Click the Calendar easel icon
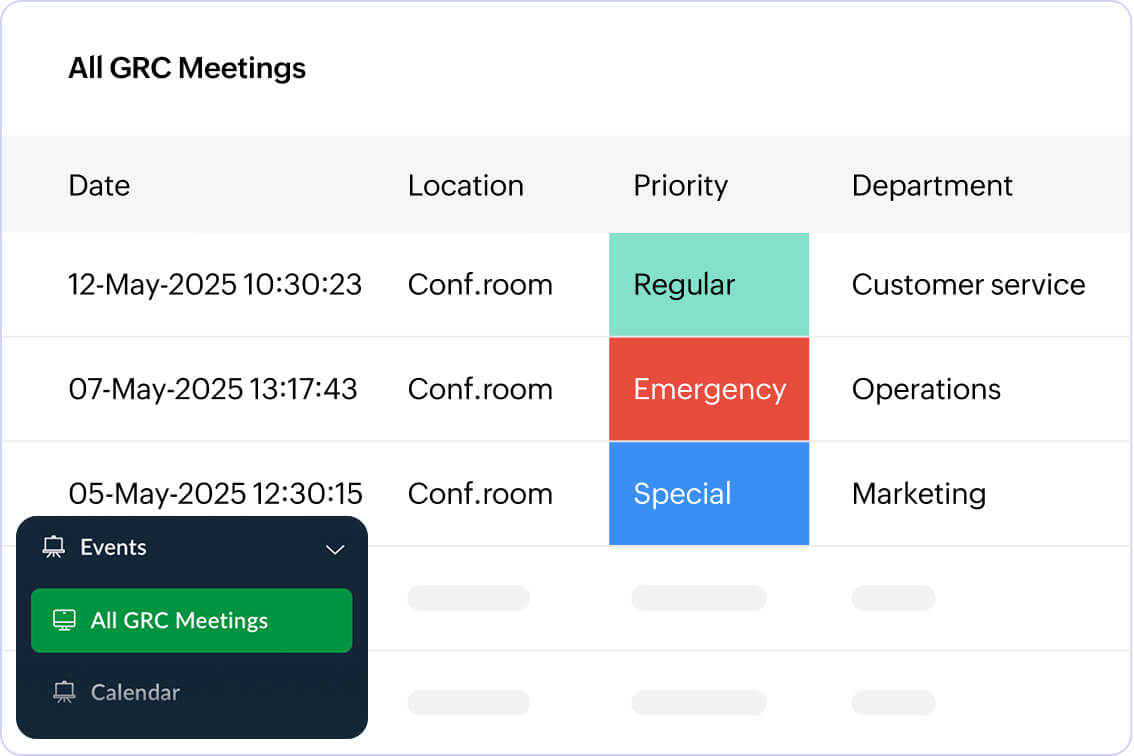The height and width of the screenshot is (756, 1134). (x=64, y=692)
